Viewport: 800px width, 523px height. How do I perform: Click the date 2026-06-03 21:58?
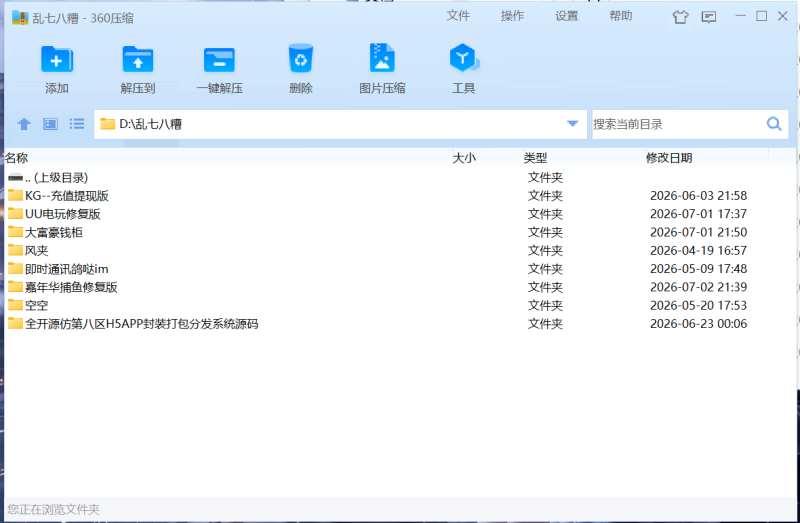[x=698, y=195]
